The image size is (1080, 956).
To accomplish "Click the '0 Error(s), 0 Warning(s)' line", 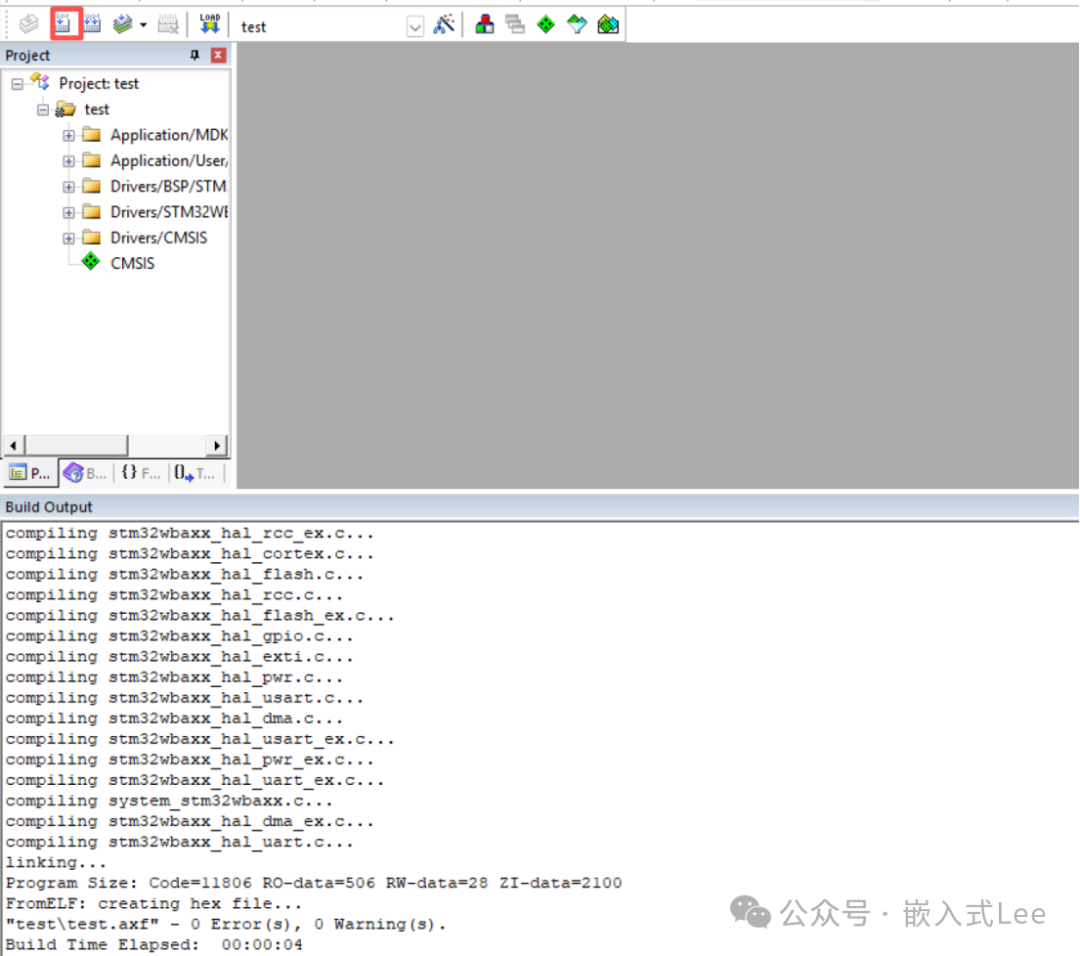I will coord(226,924).
